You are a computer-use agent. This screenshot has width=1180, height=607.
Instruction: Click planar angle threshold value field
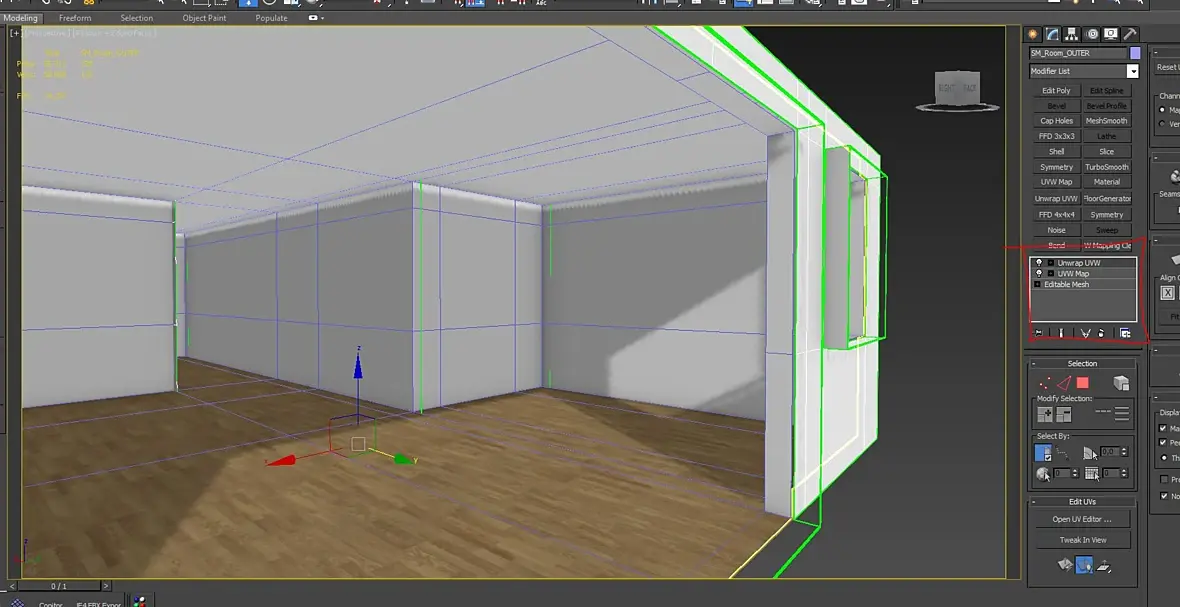coord(1109,452)
